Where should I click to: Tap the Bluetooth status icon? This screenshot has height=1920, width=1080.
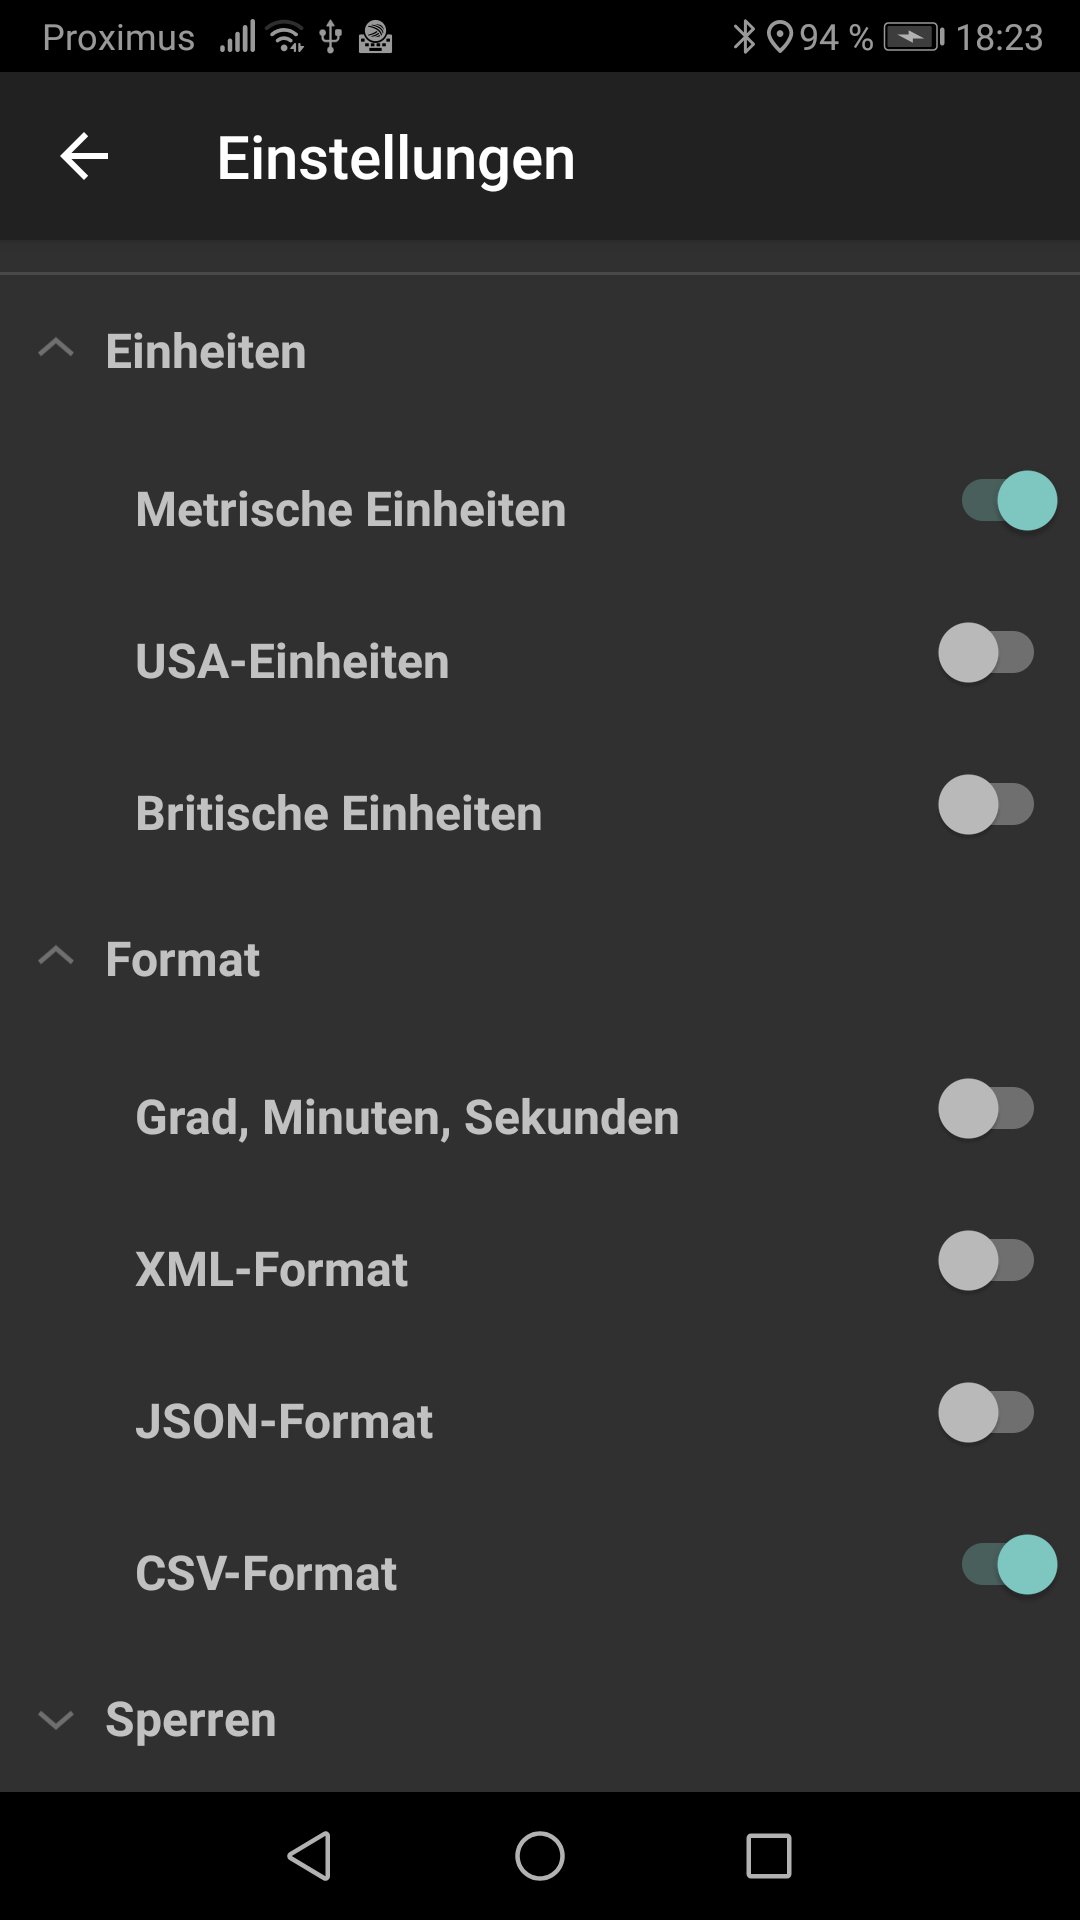click(744, 37)
